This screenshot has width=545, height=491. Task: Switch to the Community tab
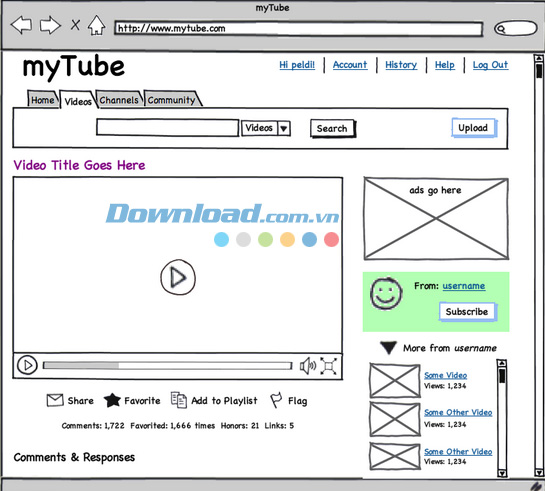[172, 100]
